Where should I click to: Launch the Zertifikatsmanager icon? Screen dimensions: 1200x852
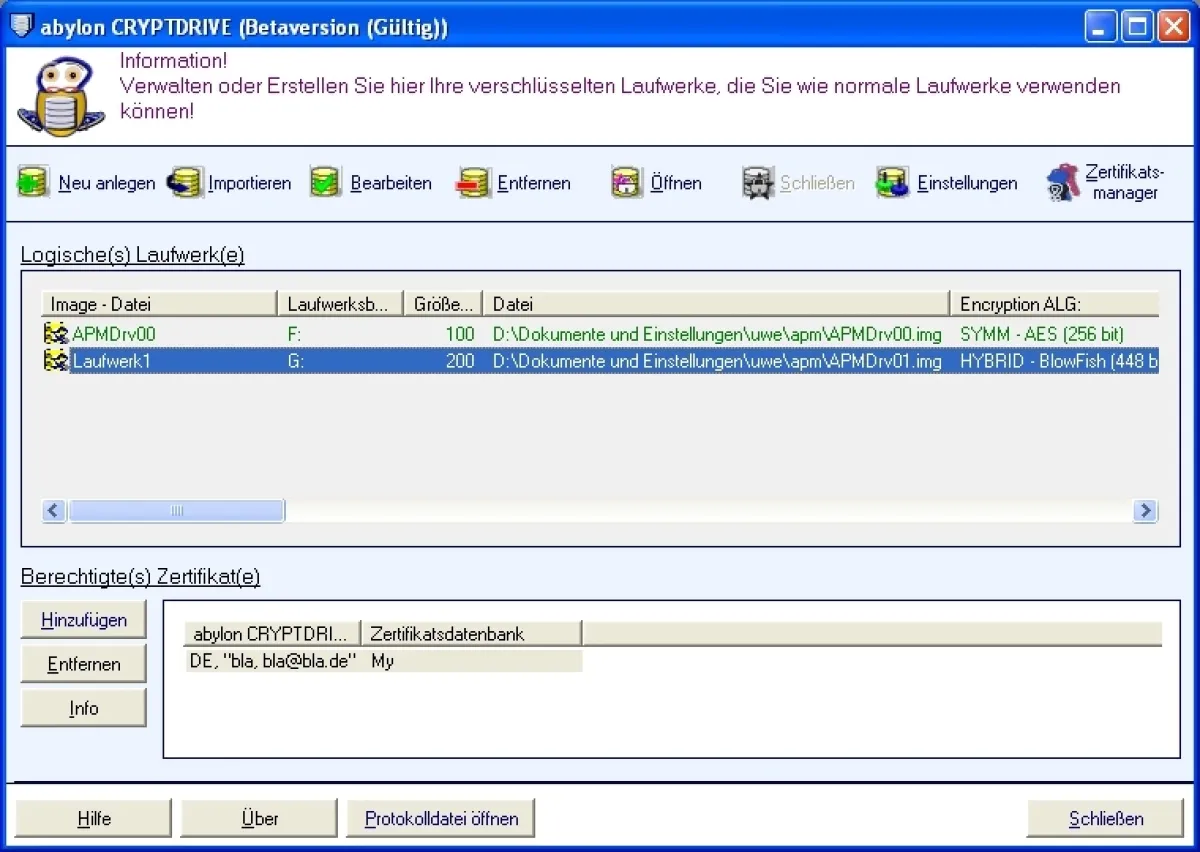(1063, 183)
